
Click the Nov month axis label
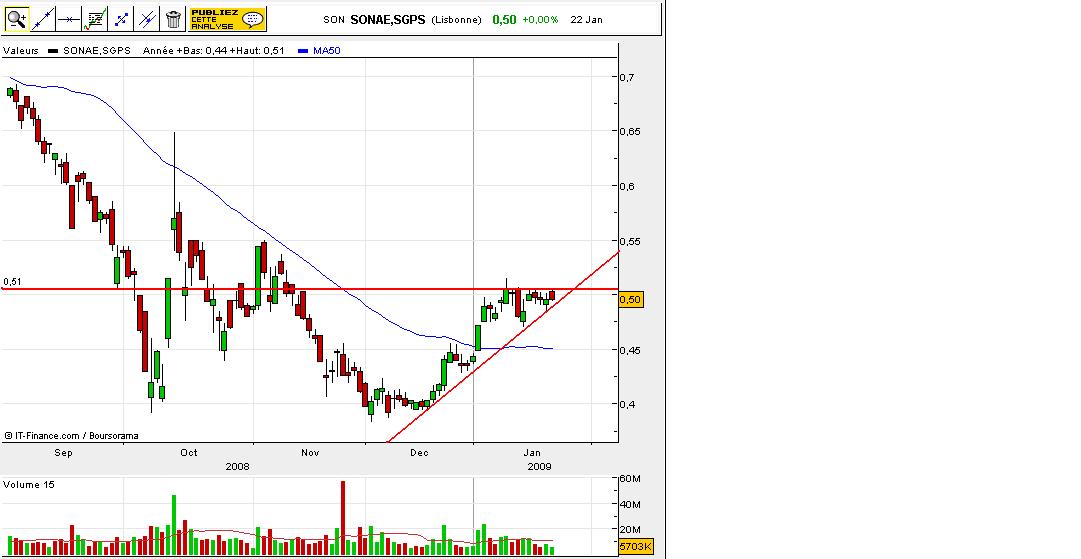click(310, 453)
